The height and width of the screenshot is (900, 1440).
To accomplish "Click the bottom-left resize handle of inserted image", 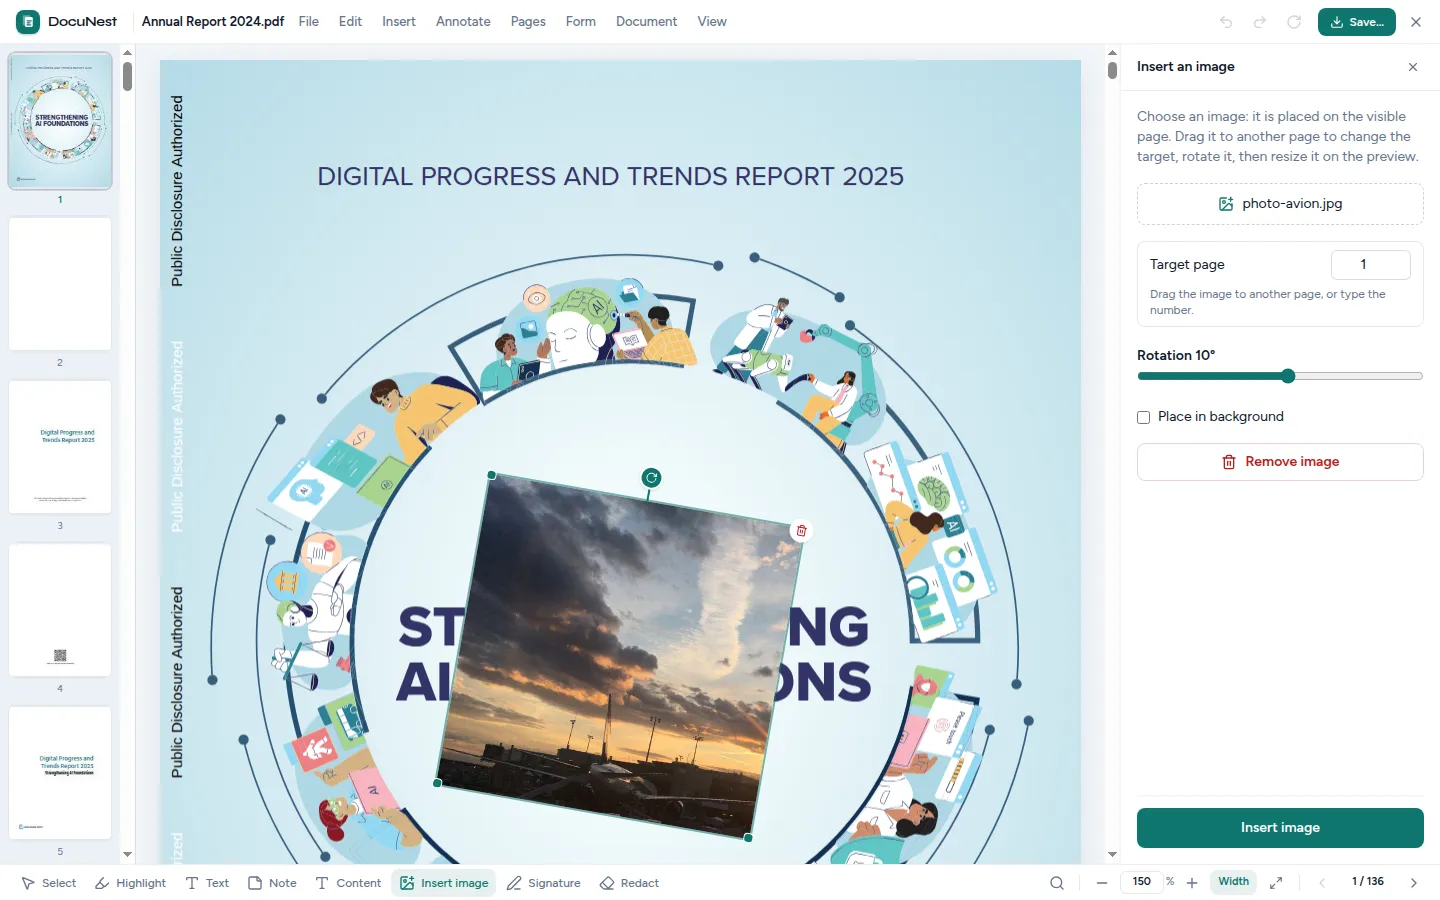I will coord(437,783).
